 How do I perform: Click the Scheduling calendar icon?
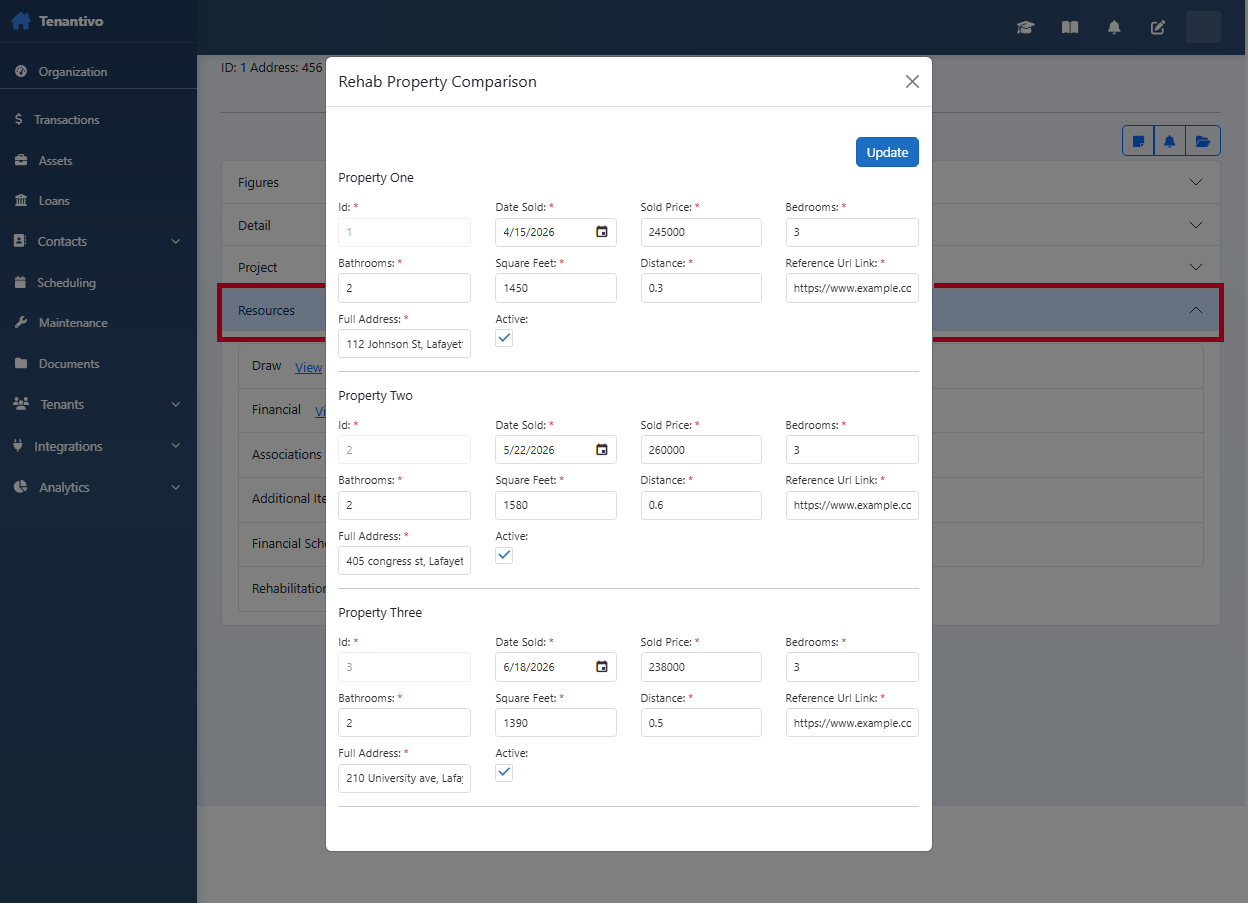tap(20, 283)
